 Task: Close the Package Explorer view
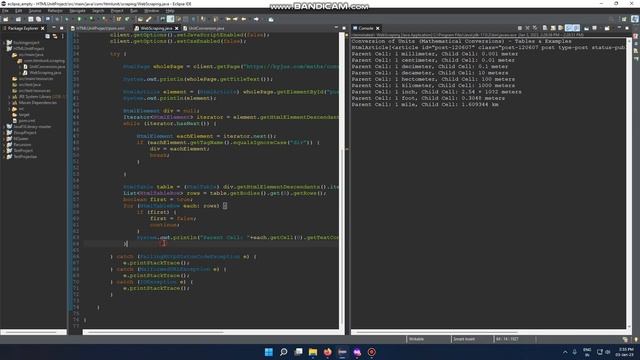42,28
